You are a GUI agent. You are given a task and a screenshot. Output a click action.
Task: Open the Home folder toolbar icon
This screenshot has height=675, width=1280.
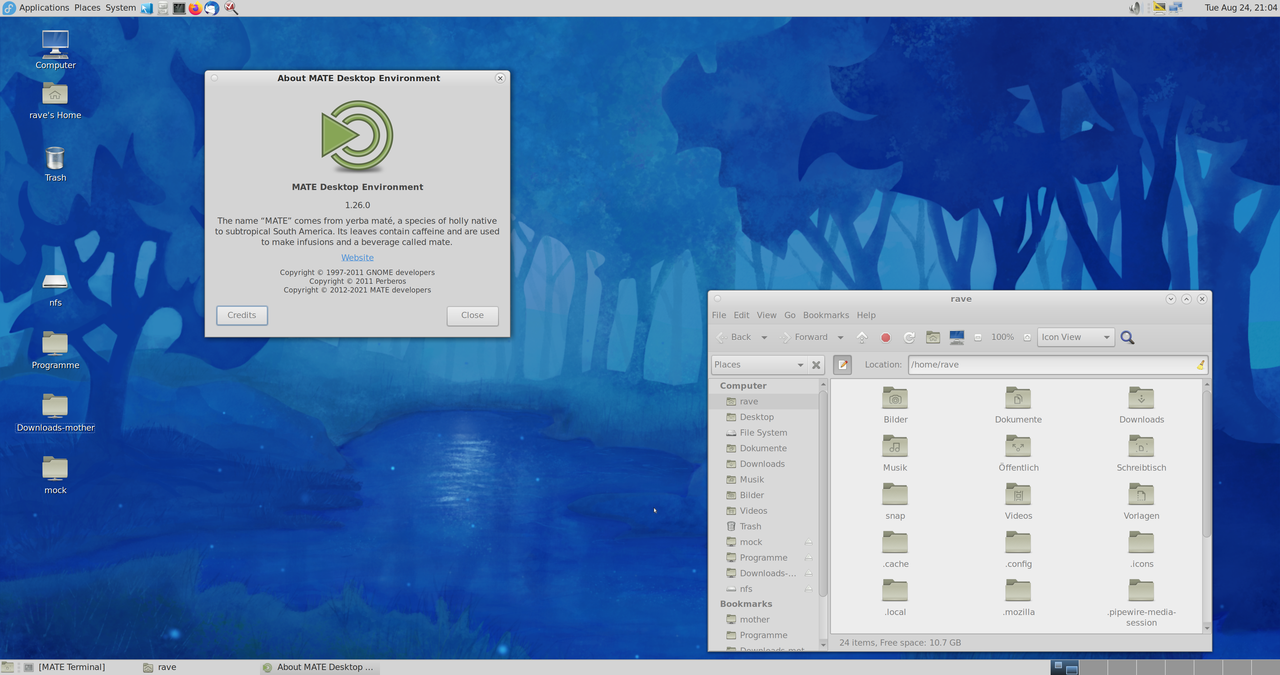click(933, 338)
